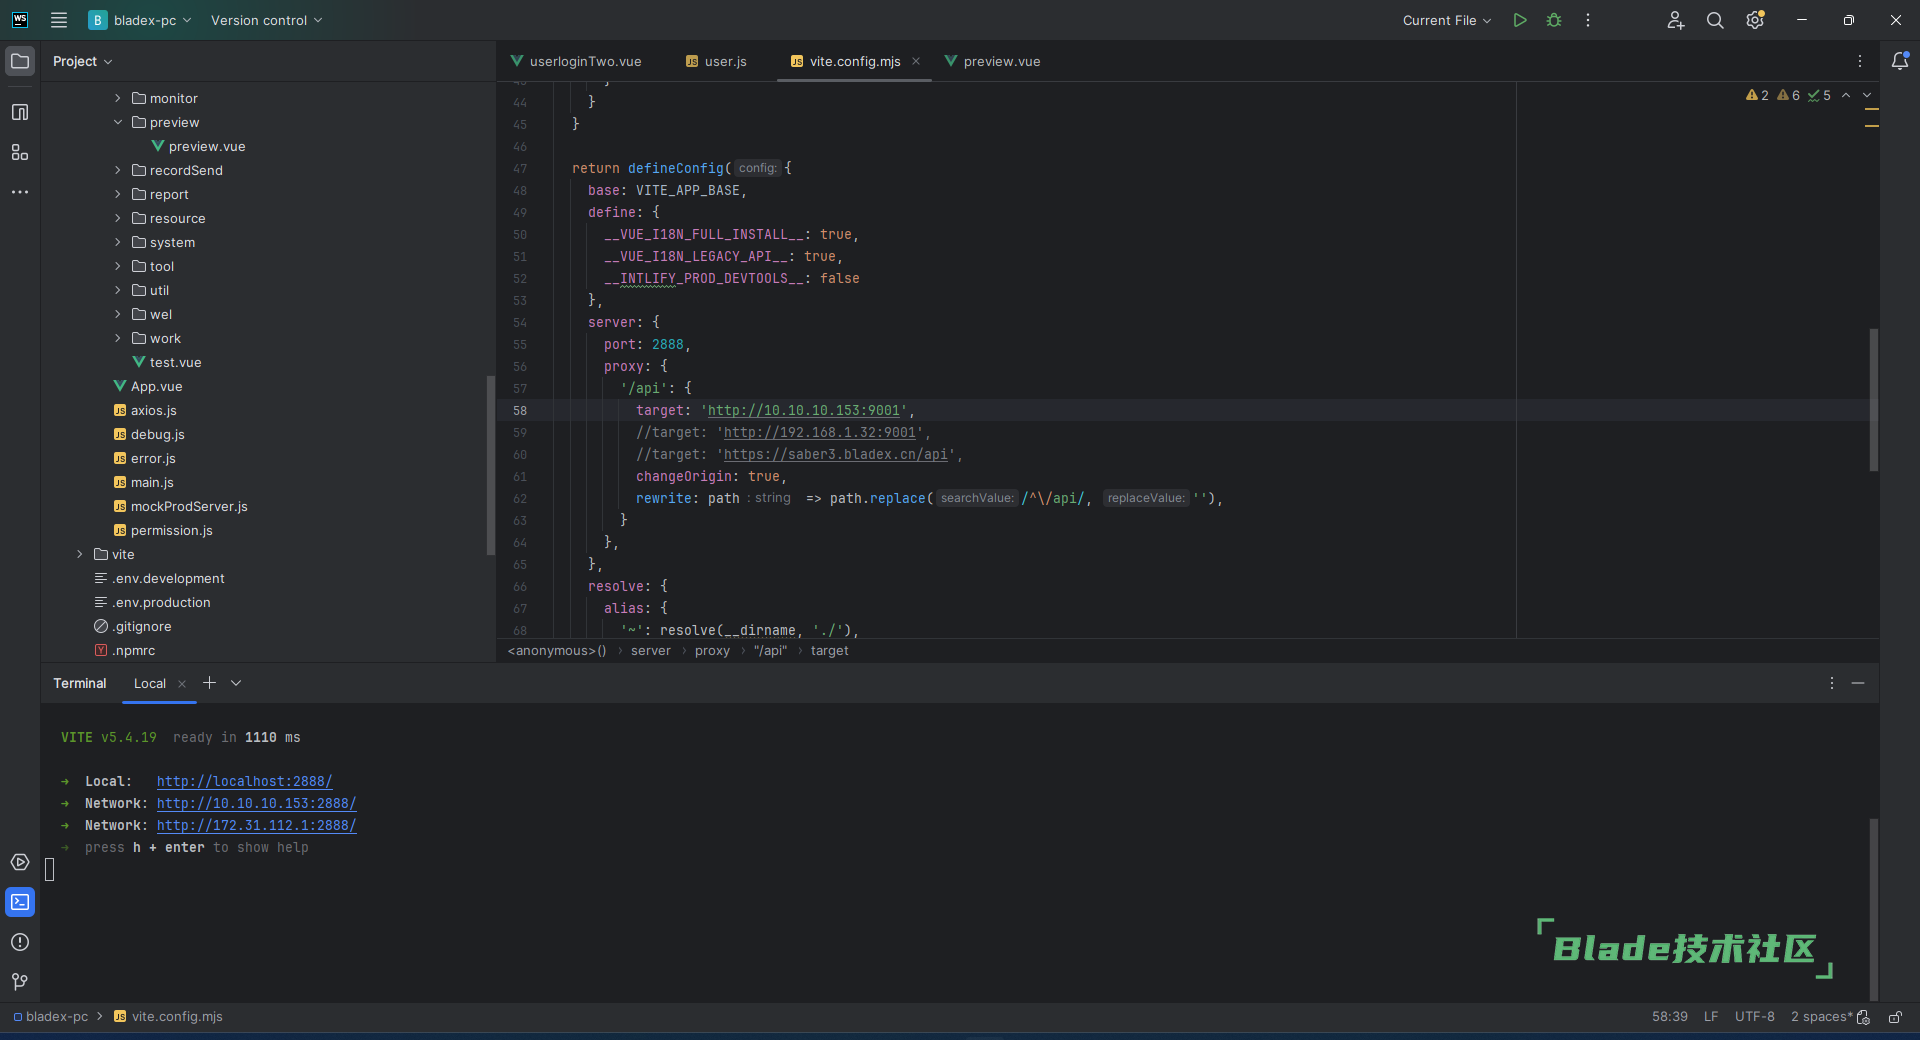Screen dimensions: 1920x1040
Task: Click the editor vertical scrollbar
Action: point(1873,400)
